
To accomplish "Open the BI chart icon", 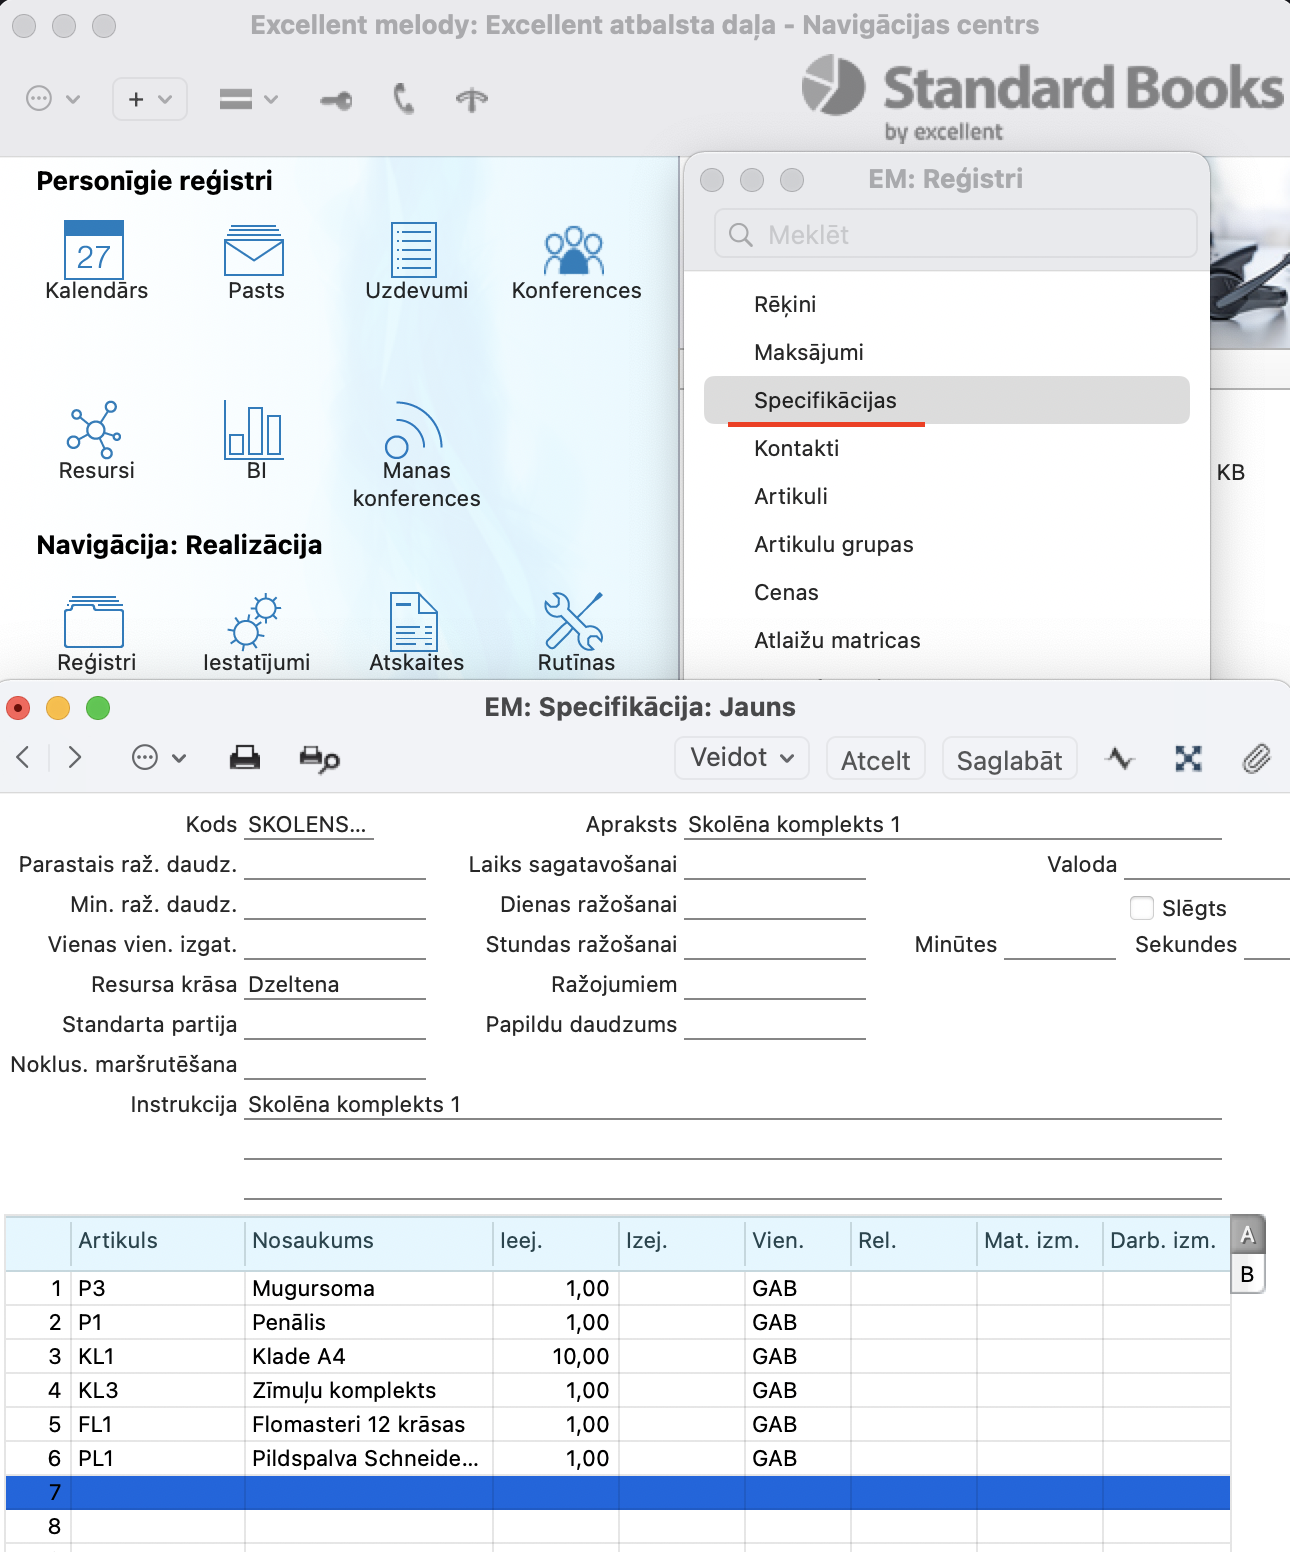I will (x=254, y=430).
